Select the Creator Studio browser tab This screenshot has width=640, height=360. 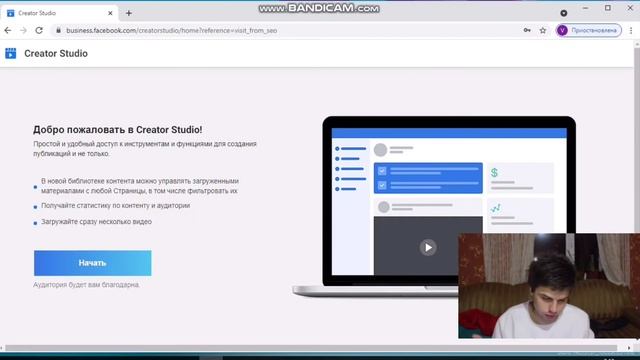pyautogui.click(x=59, y=13)
